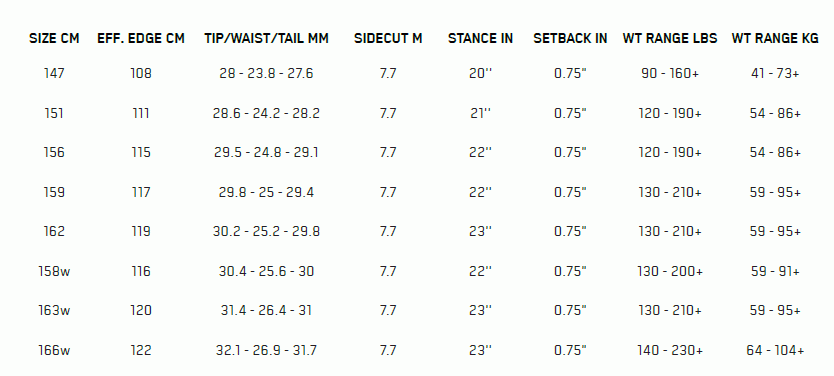Click the 32.1 - 26.9 - 31.7 dimensions cell
The image size is (834, 376).
pyautogui.click(x=266, y=350)
